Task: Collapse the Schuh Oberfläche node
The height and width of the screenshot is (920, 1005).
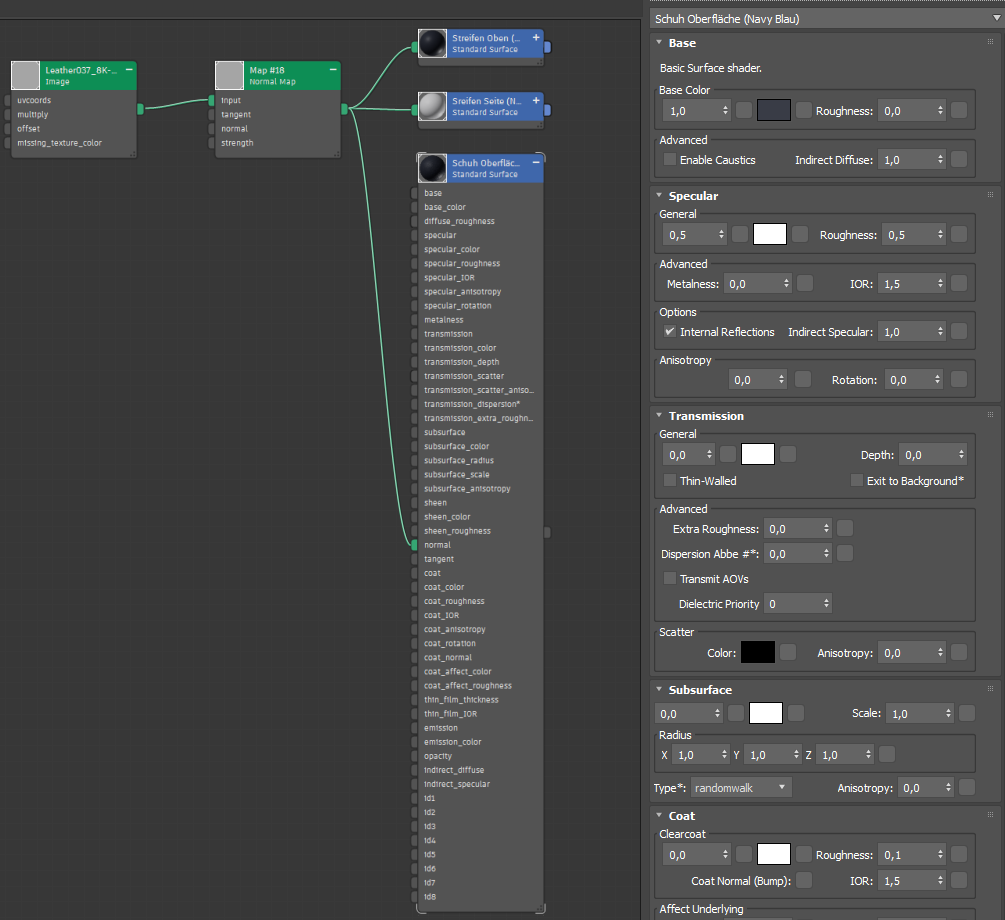Action: point(536,162)
